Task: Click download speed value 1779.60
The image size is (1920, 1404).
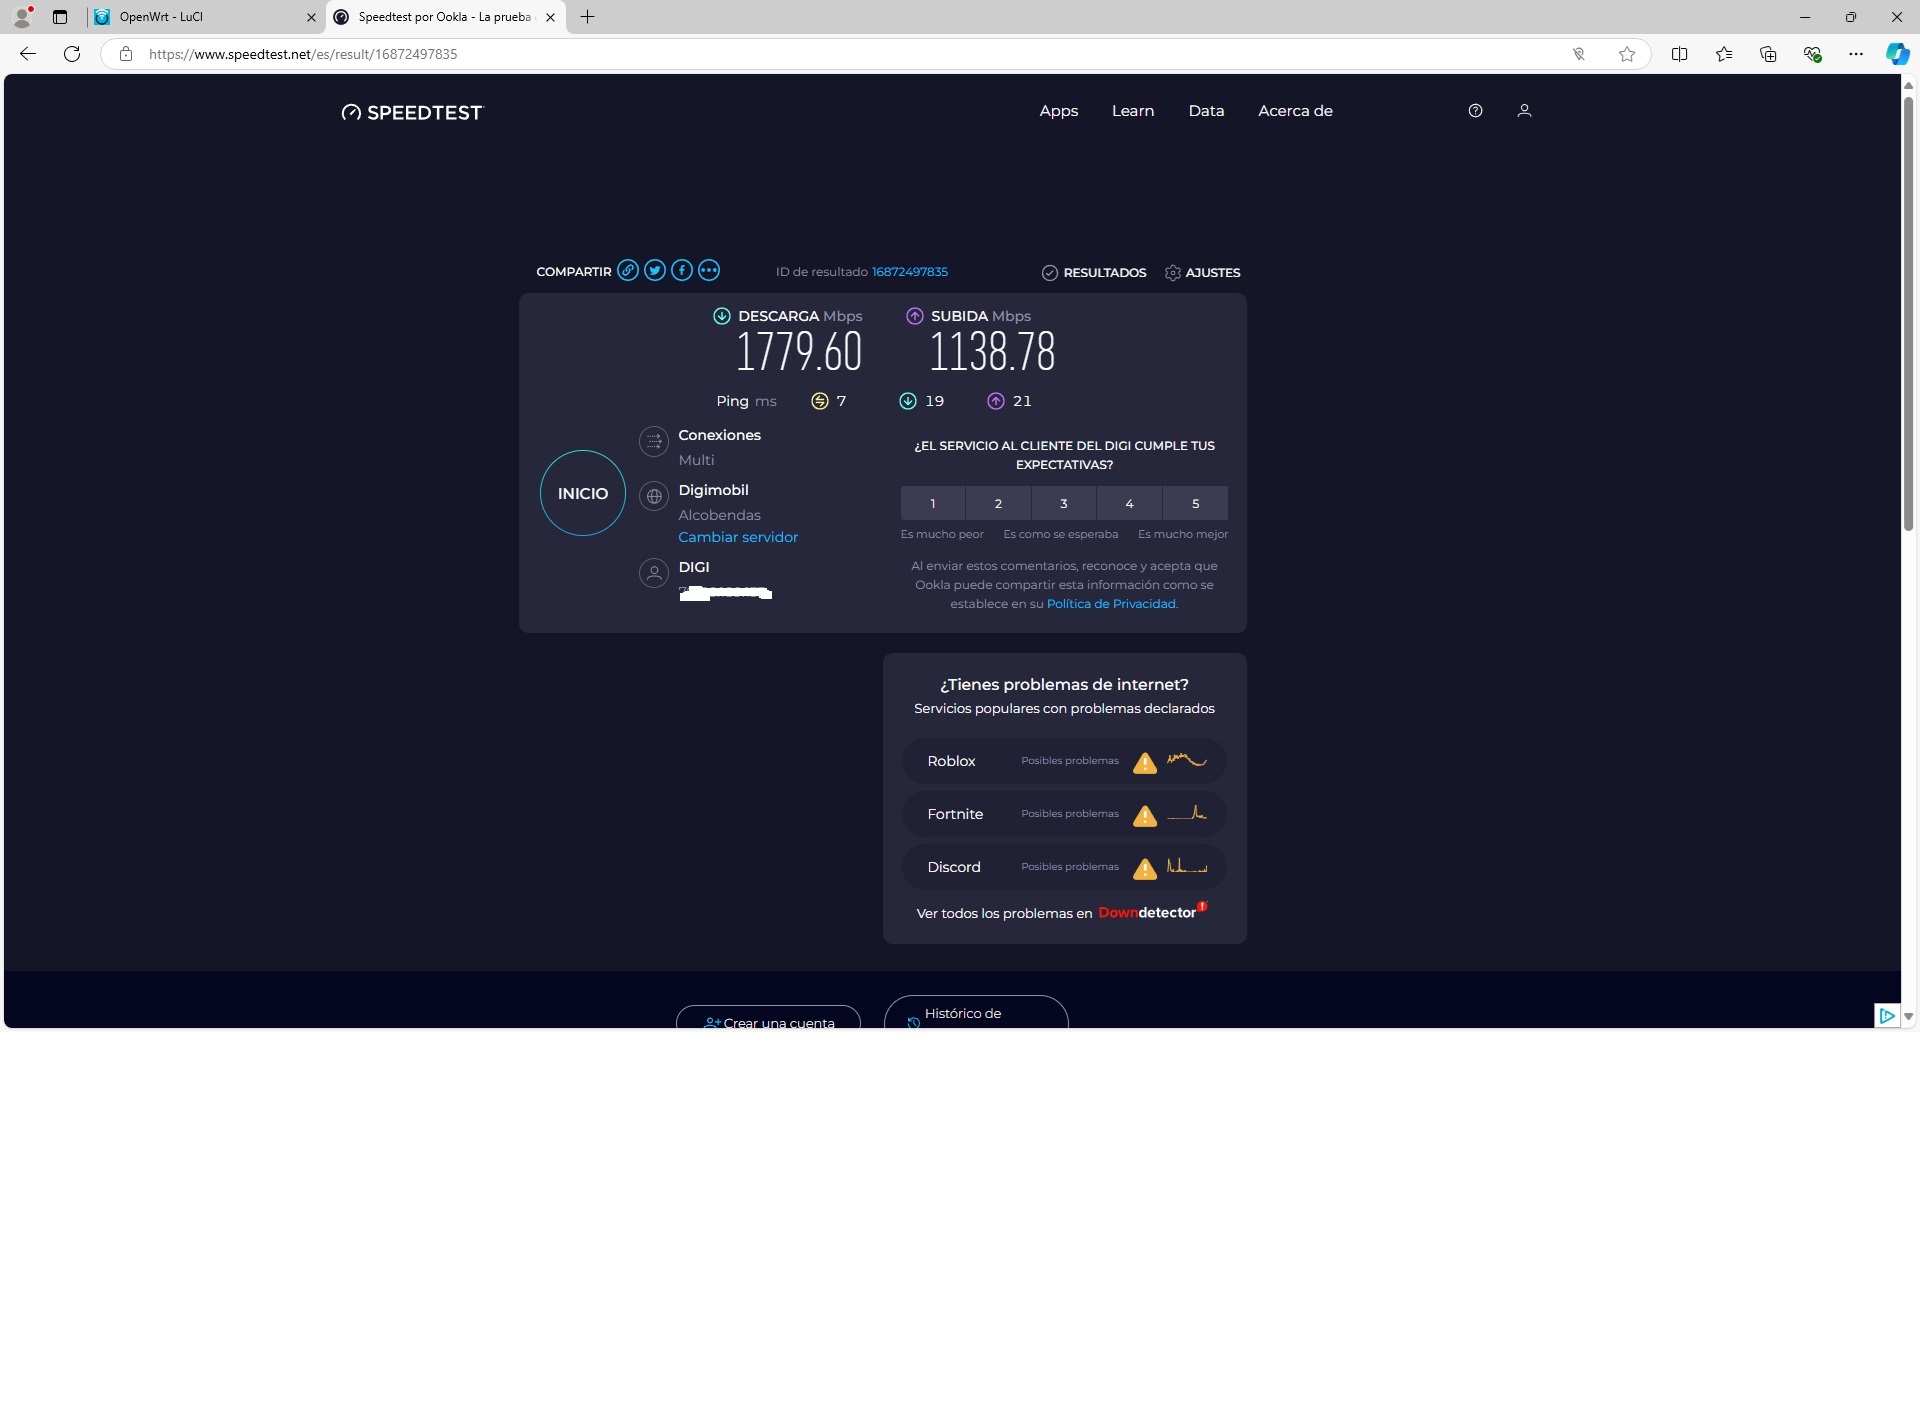Action: [x=799, y=351]
